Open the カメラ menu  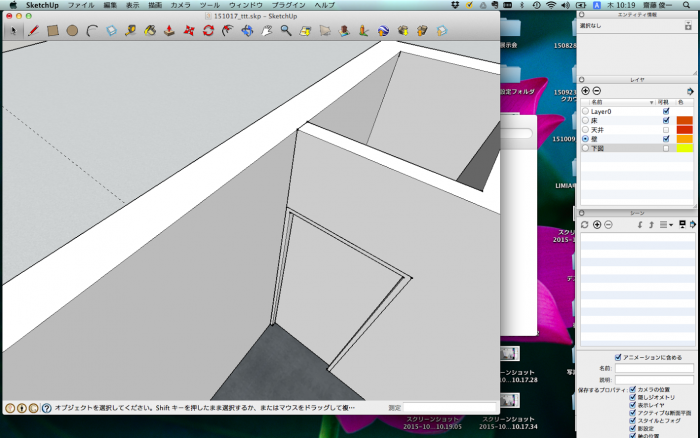(180, 5)
